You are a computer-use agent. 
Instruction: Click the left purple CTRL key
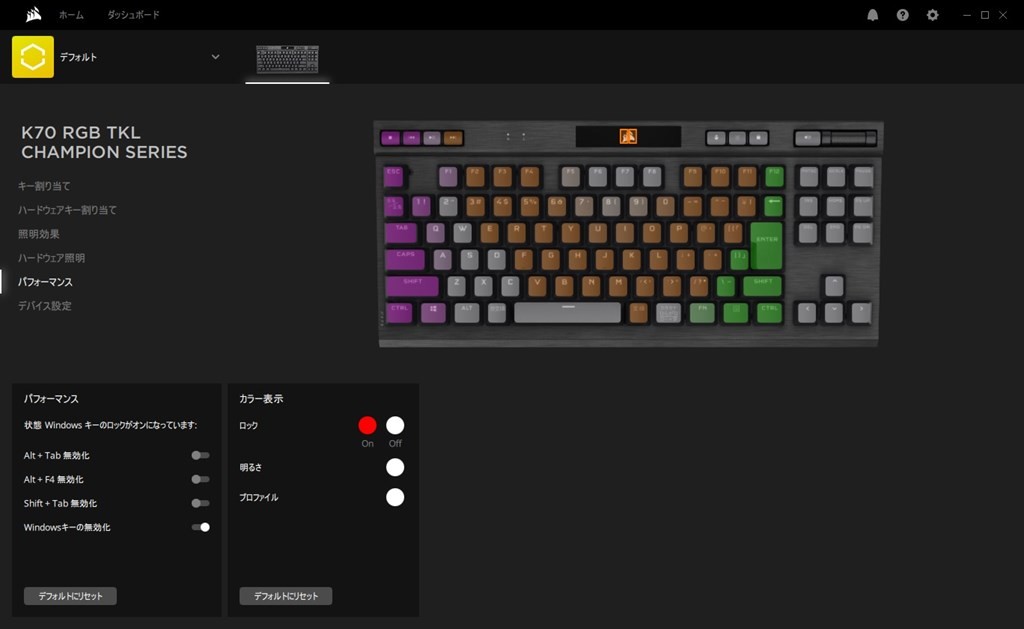(x=399, y=312)
